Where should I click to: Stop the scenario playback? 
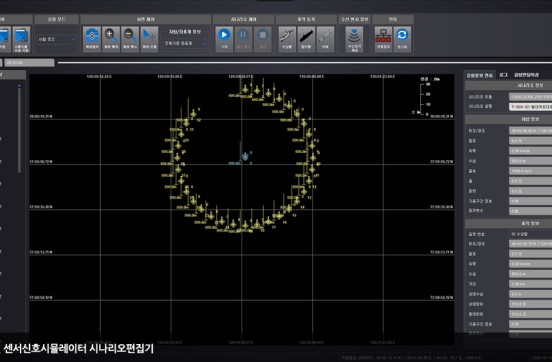263,39
